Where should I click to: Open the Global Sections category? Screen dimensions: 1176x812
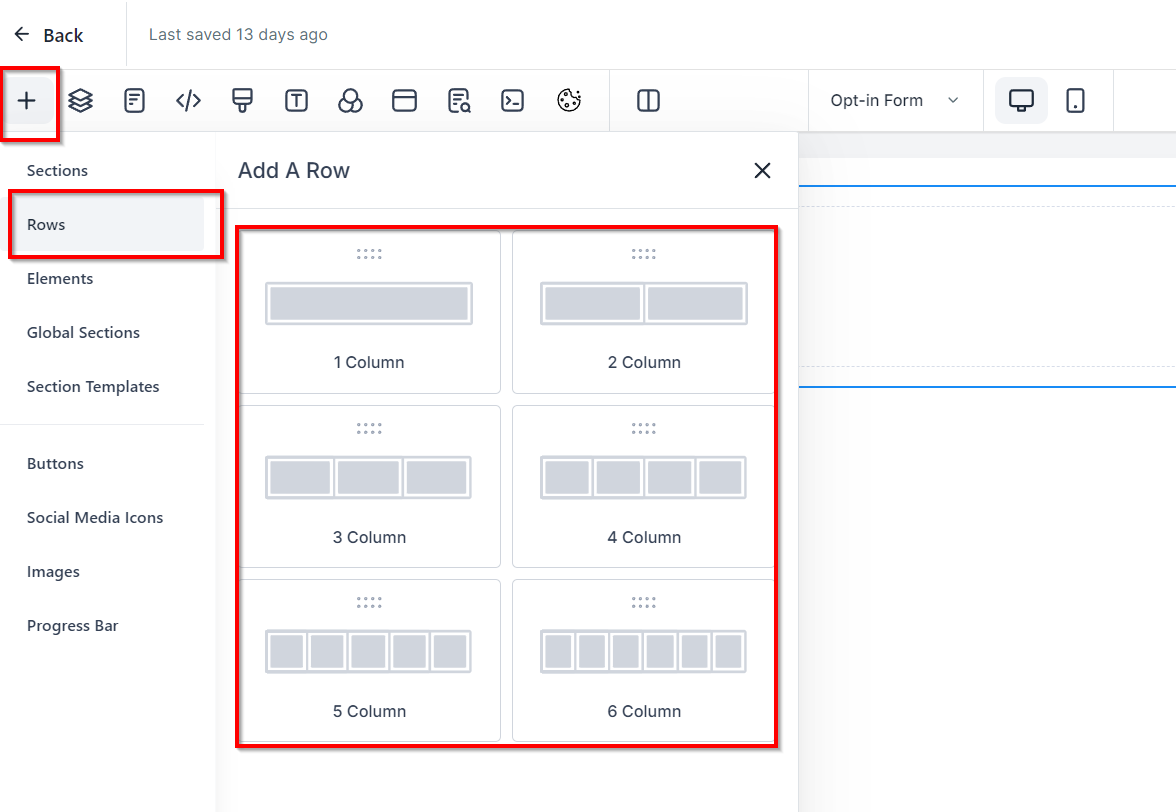pos(83,333)
